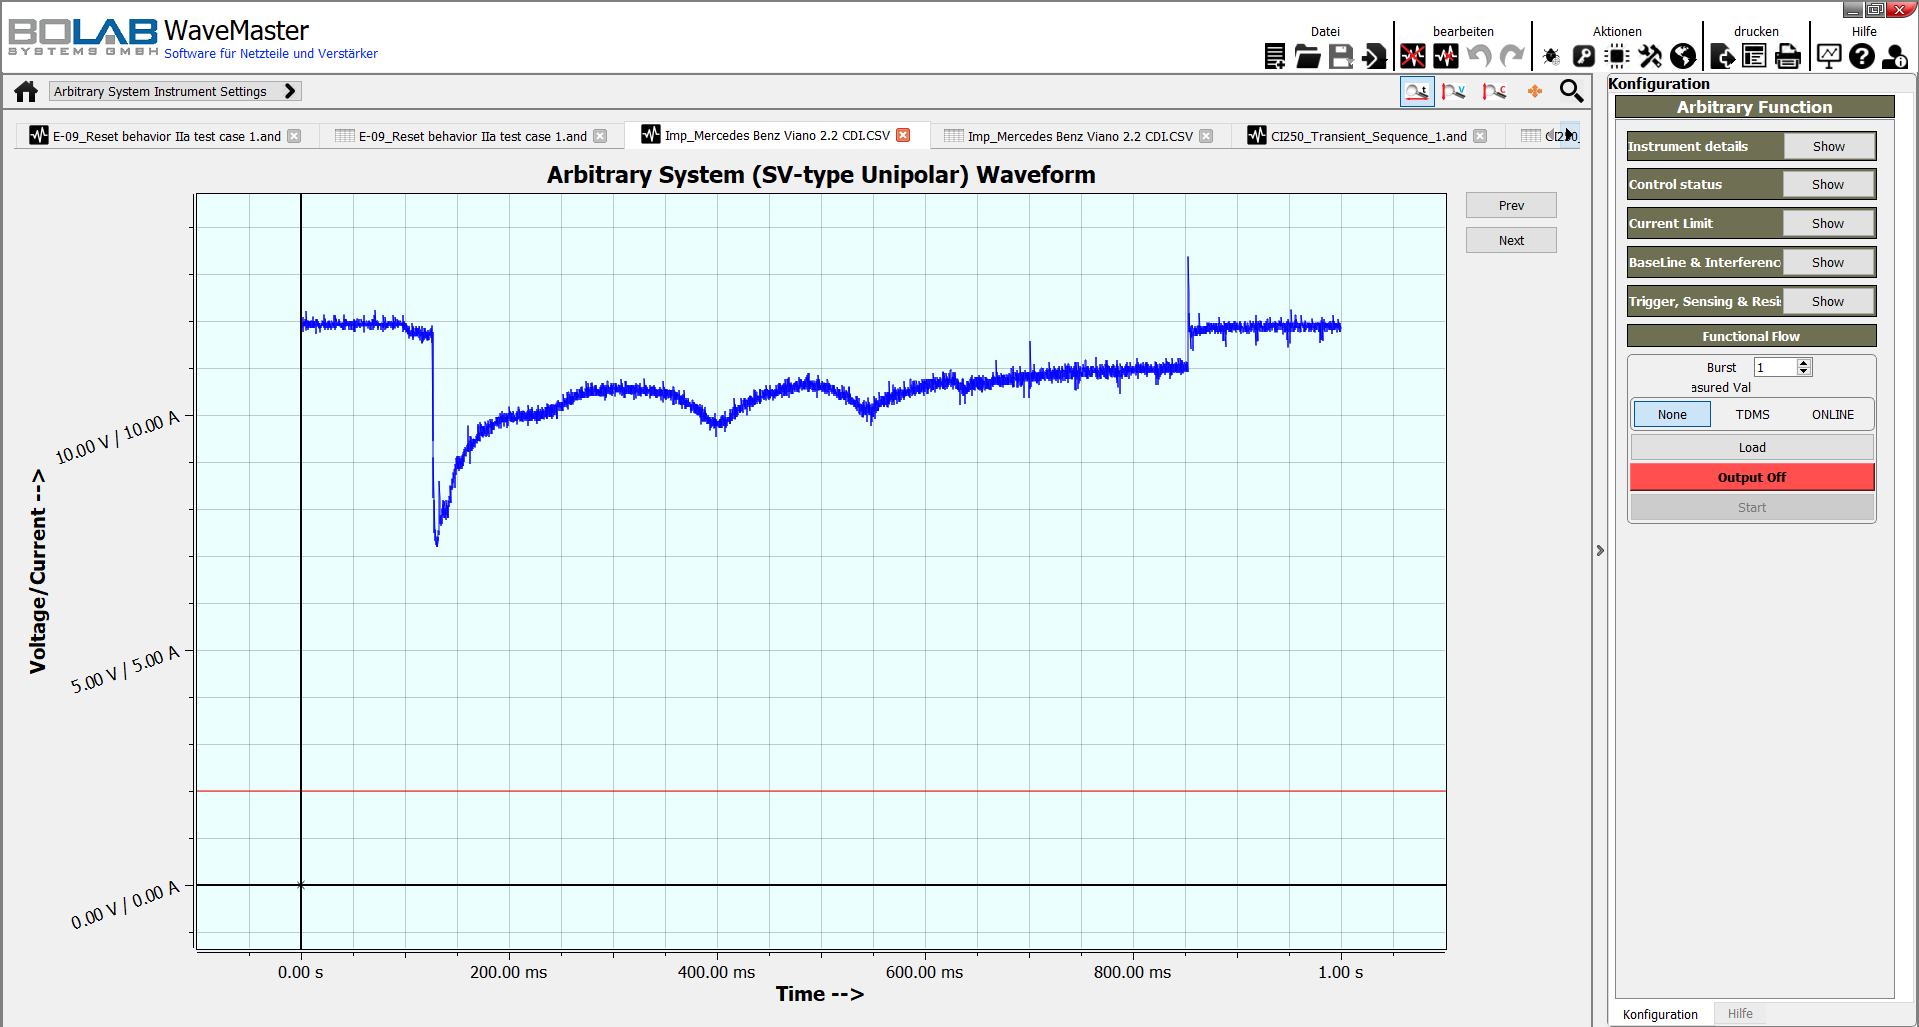Open the Hilfe question mark icon

coord(1861,57)
